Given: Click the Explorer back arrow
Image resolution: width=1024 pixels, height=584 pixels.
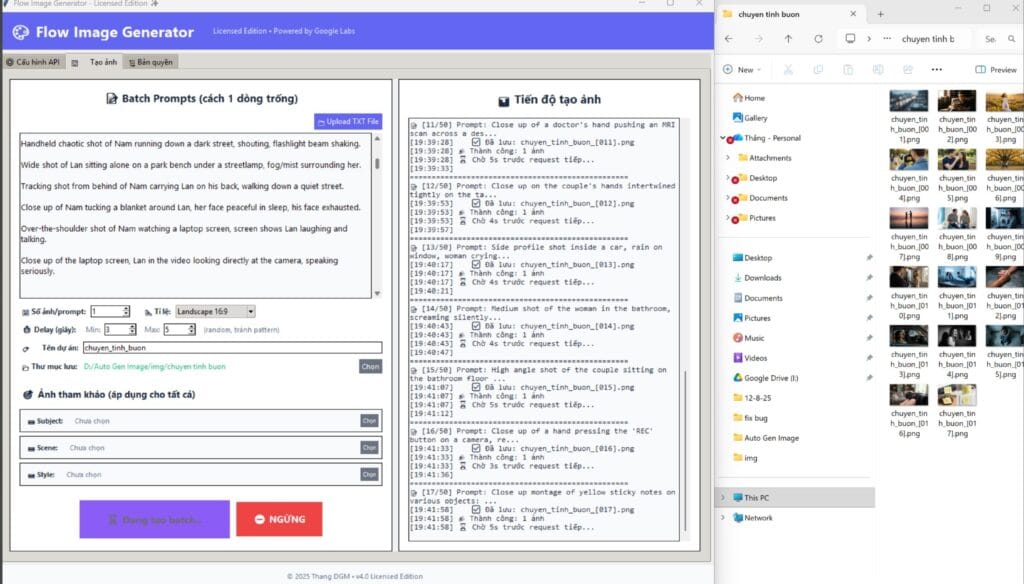Looking at the screenshot, I should [729, 39].
